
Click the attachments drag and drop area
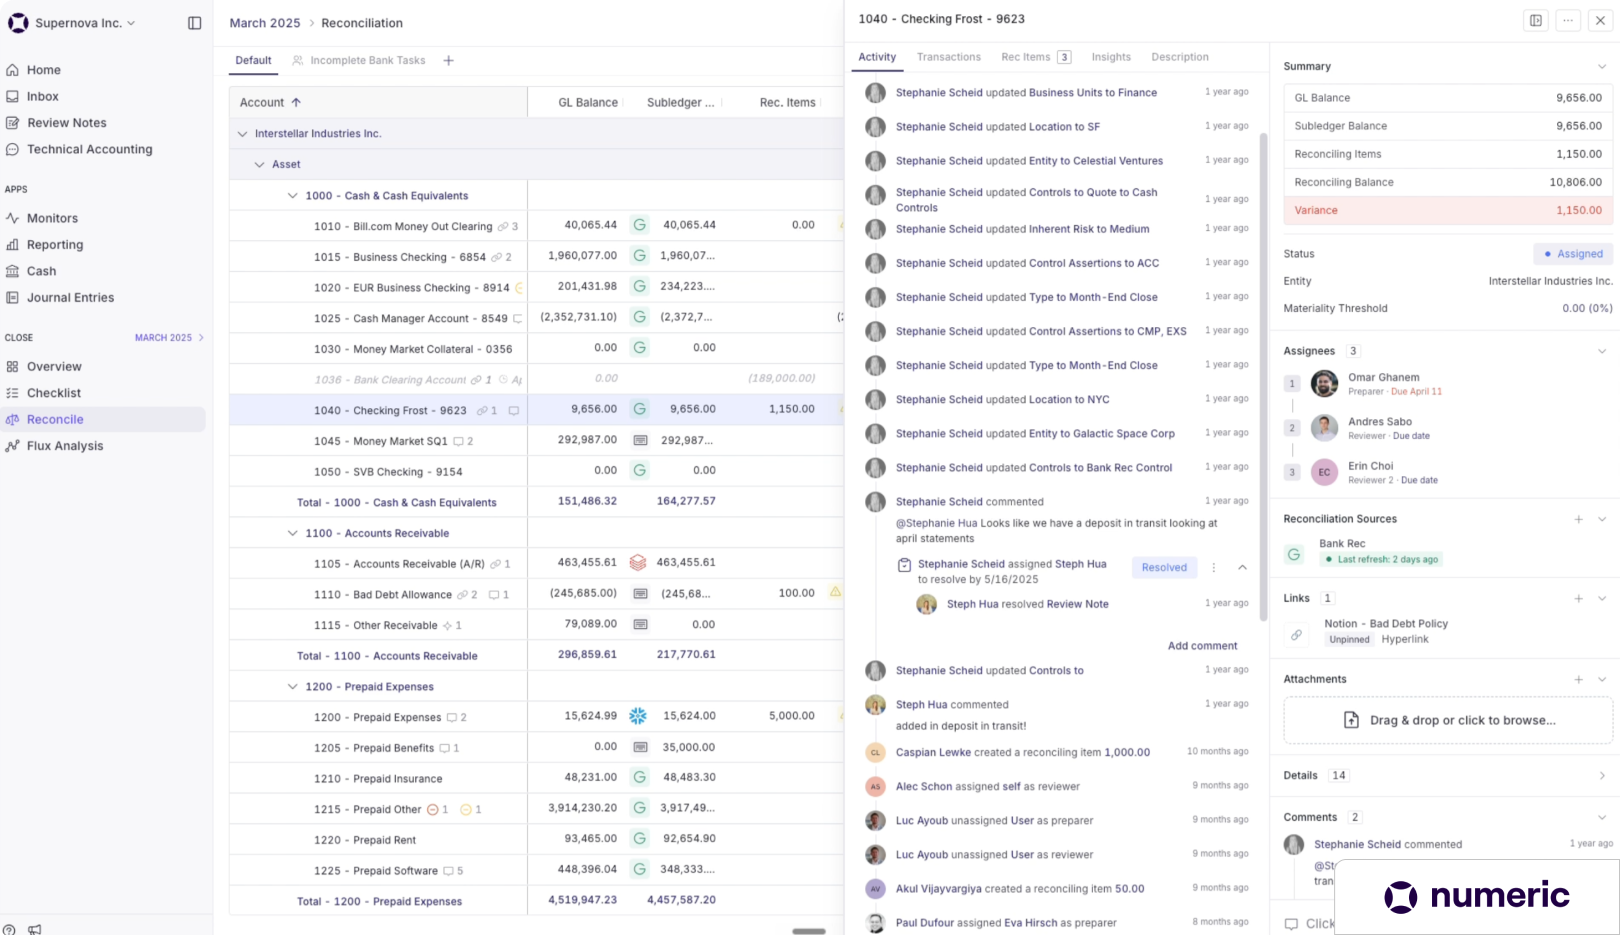(x=1448, y=720)
